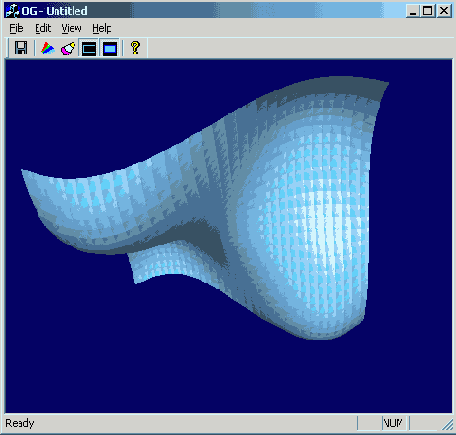Click the Ready status bar text
Image resolution: width=456 pixels, height=435 pixels.
[x=20, y=423]
